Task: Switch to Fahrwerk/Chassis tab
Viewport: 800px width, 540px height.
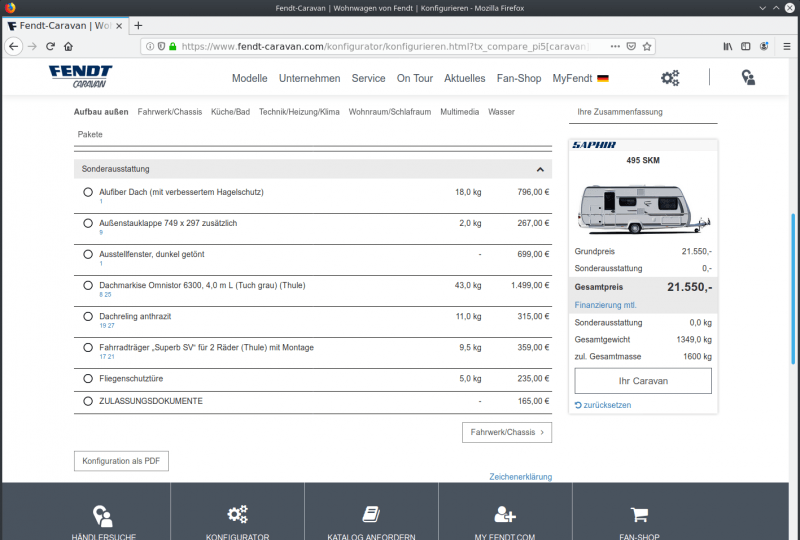Action: click(170, 112)
